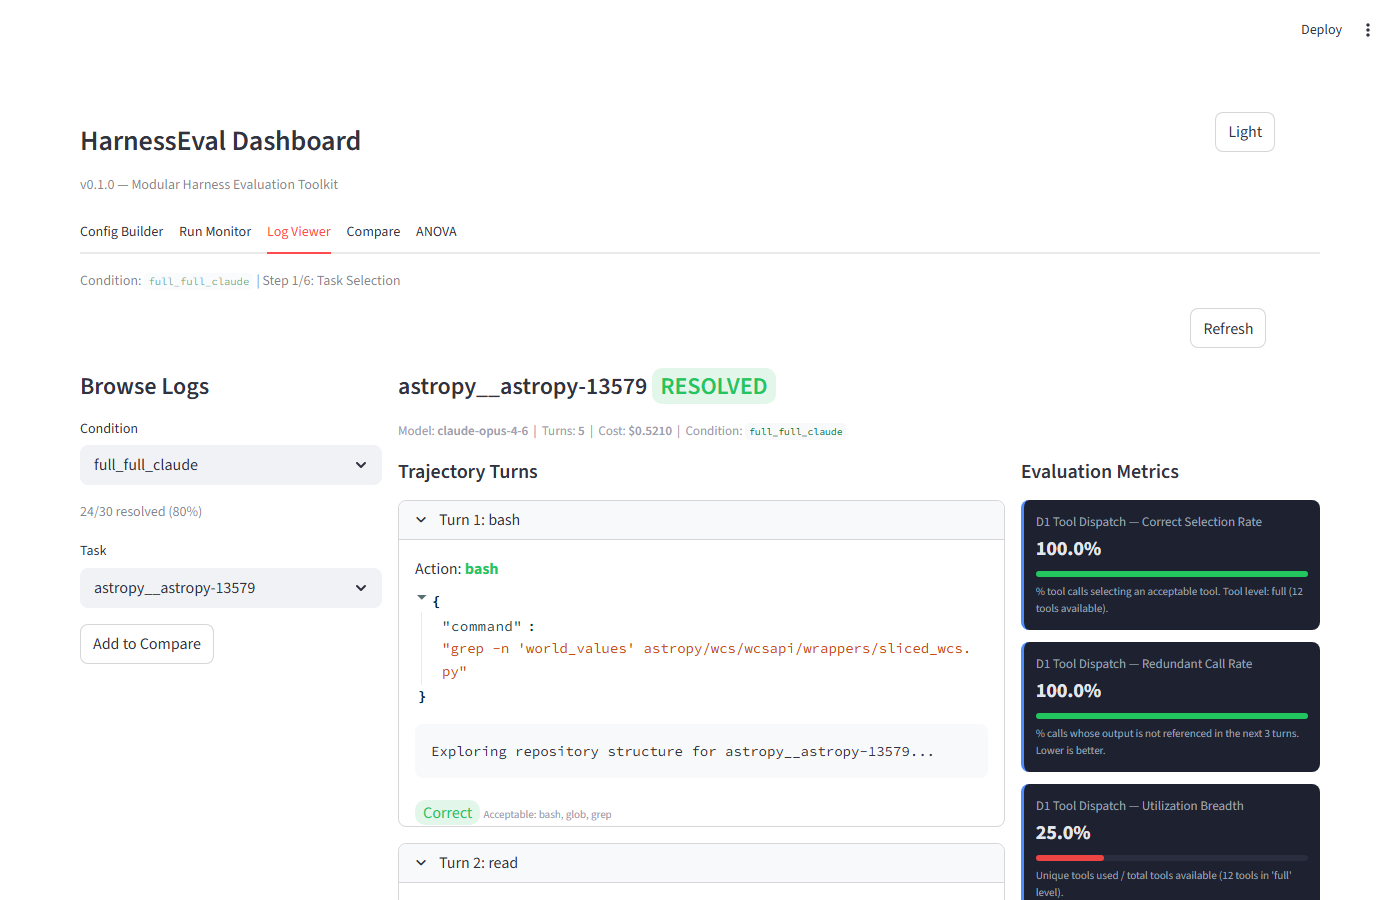The image size is (1400, 900).
Task: Switch to the Run Monitor tab
Action: pos(214,231)
